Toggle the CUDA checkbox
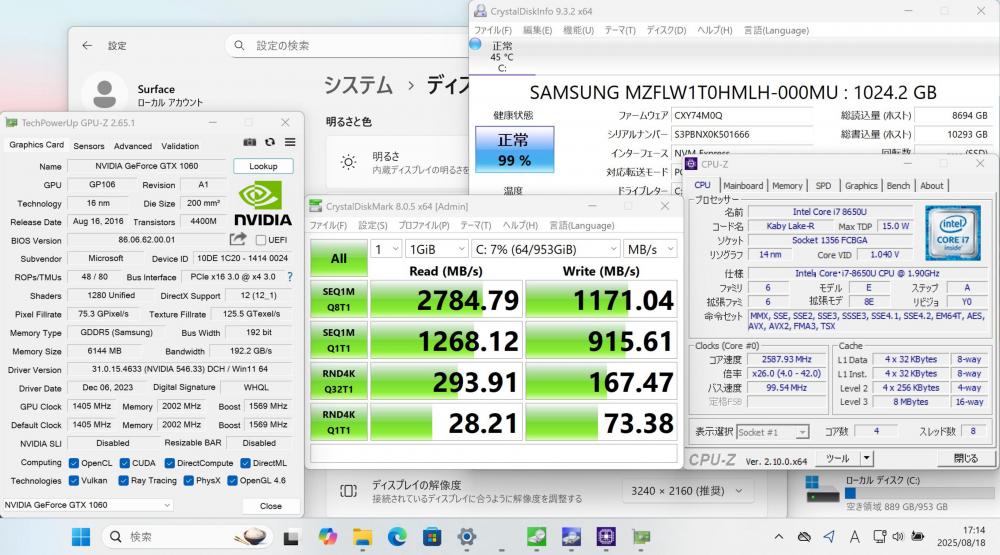The width and height of the screenshot is (1000, 555). coord(124,463)
